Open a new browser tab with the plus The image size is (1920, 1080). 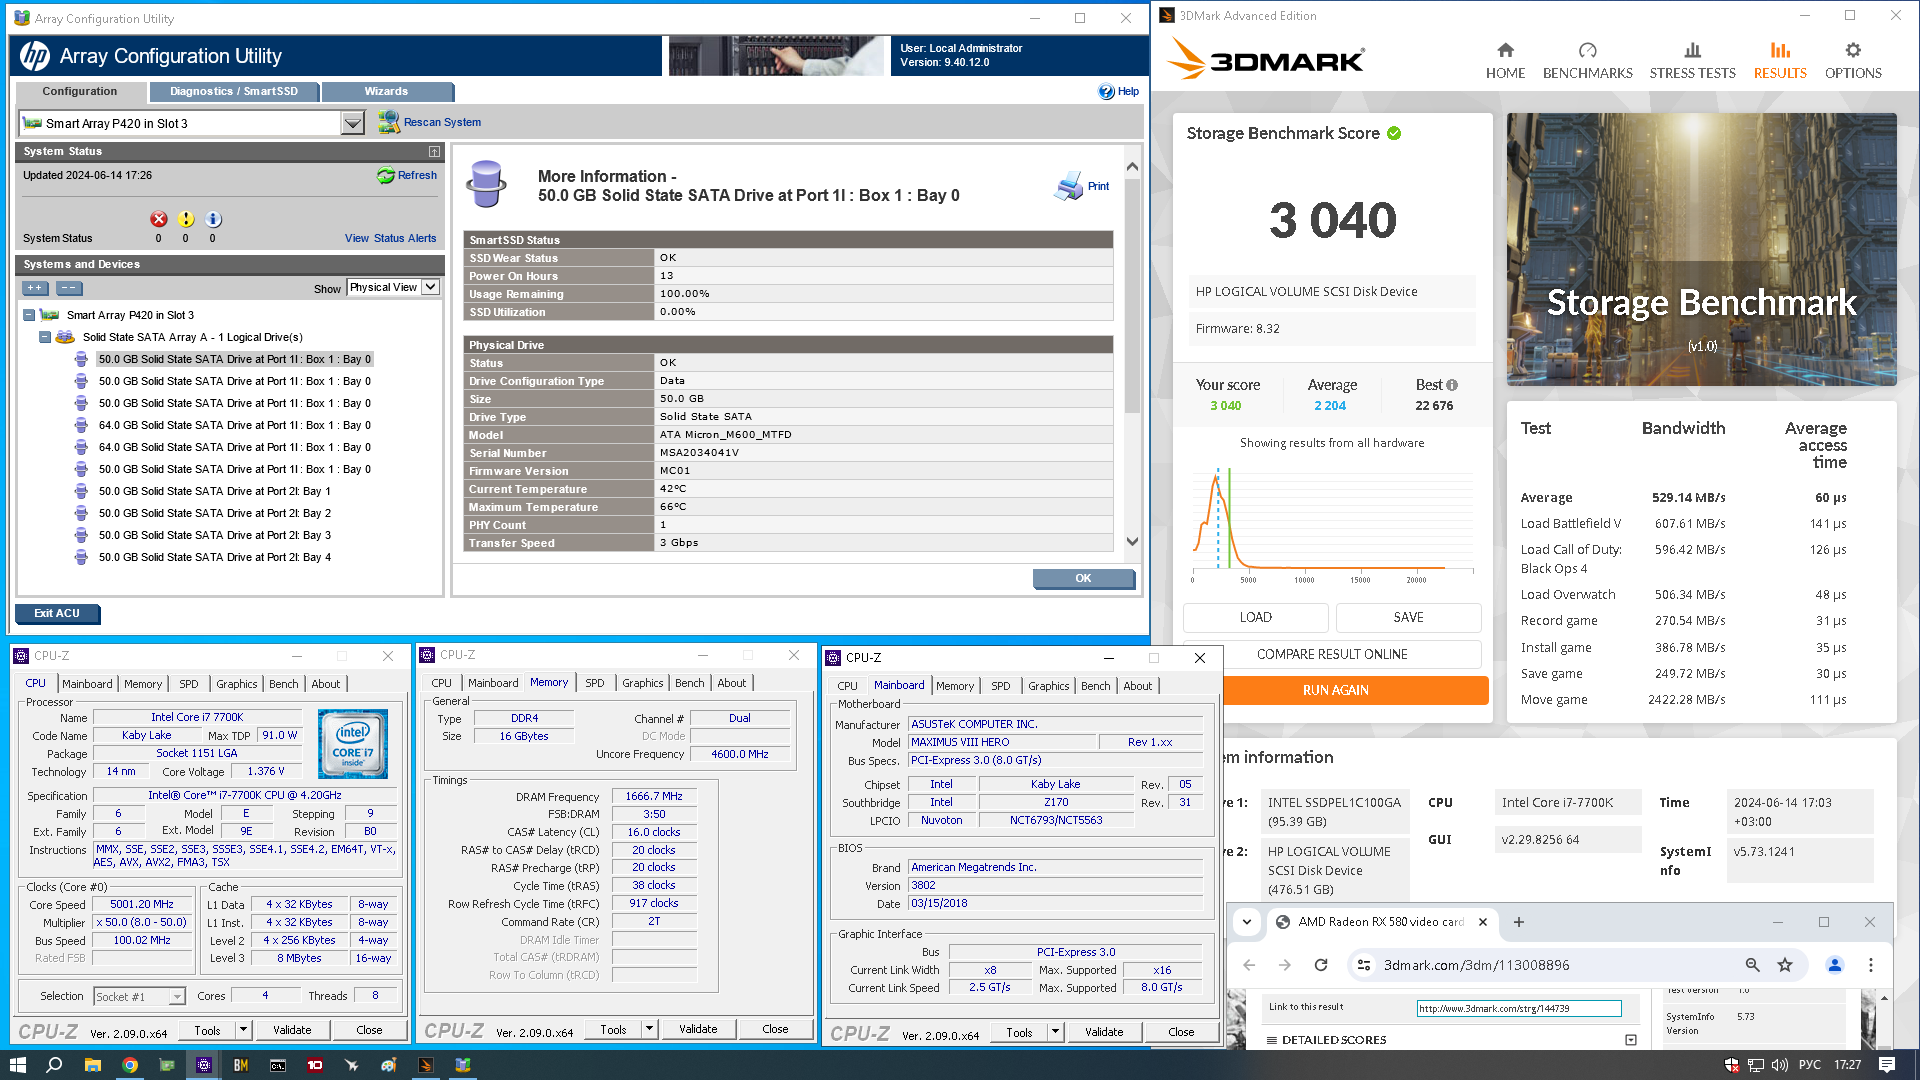[x=1518, y=922]
